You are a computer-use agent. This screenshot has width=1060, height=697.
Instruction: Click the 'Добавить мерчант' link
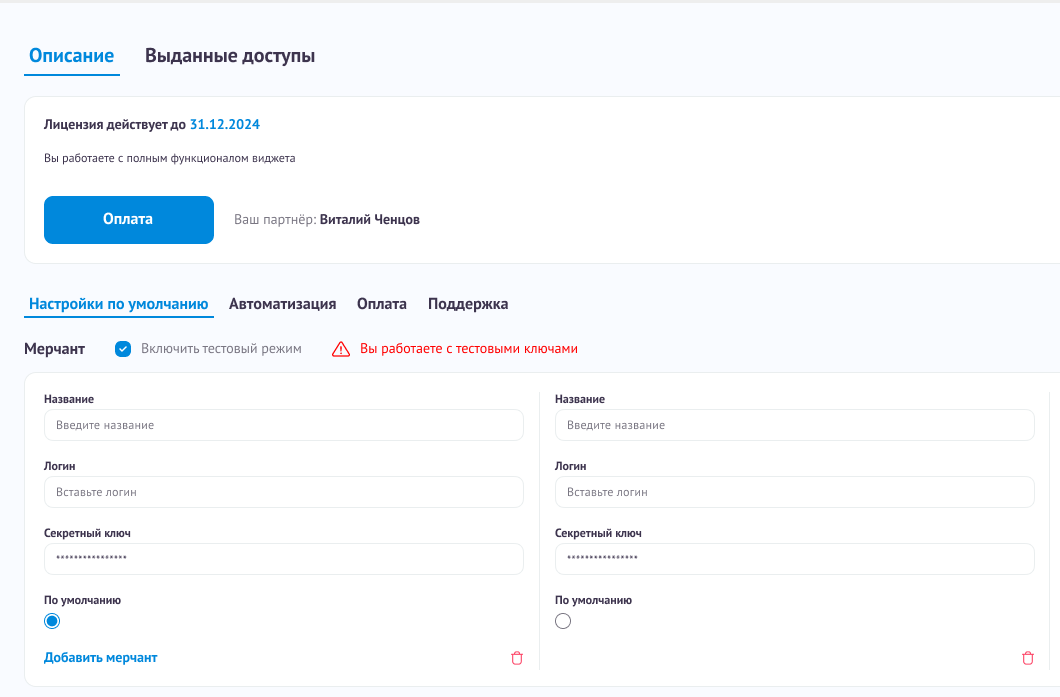100,657
